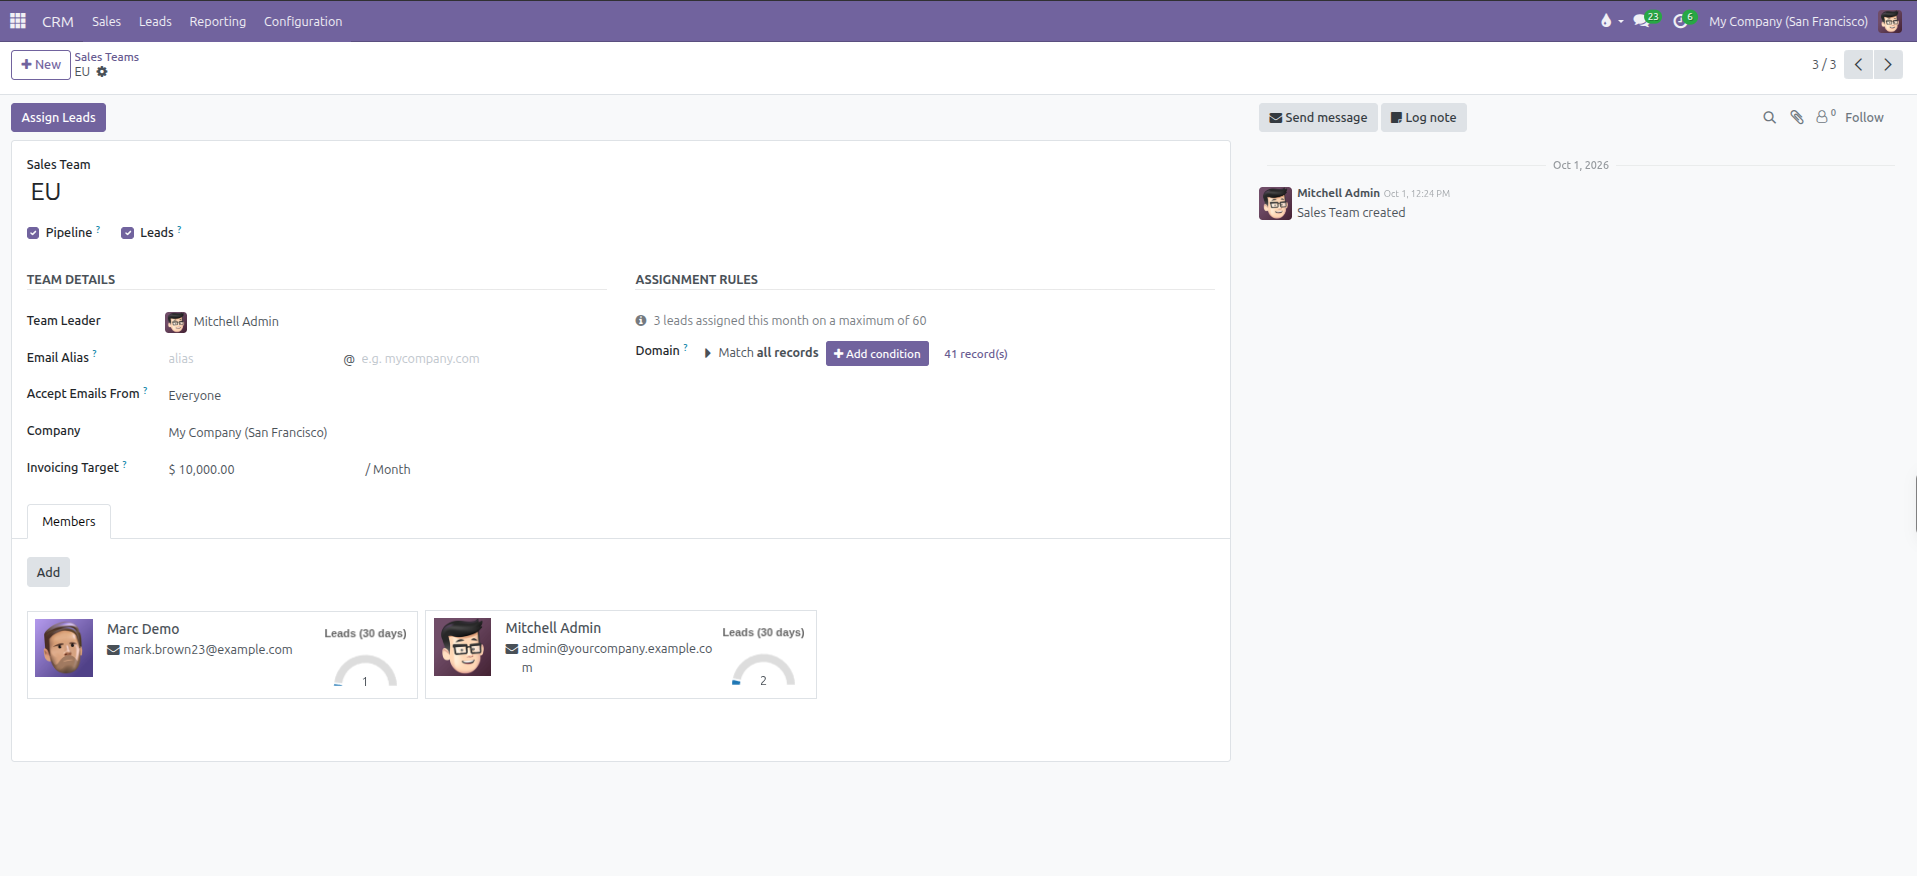Click the gear icon next to EU breadcrumb

102,72
